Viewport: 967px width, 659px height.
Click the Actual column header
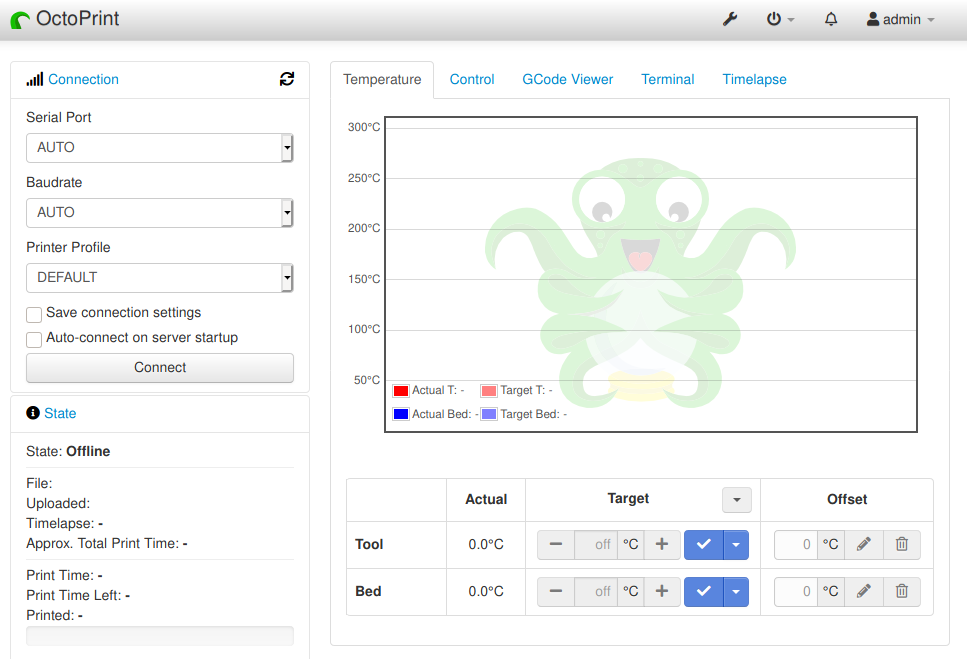click(x=486, y=499)
